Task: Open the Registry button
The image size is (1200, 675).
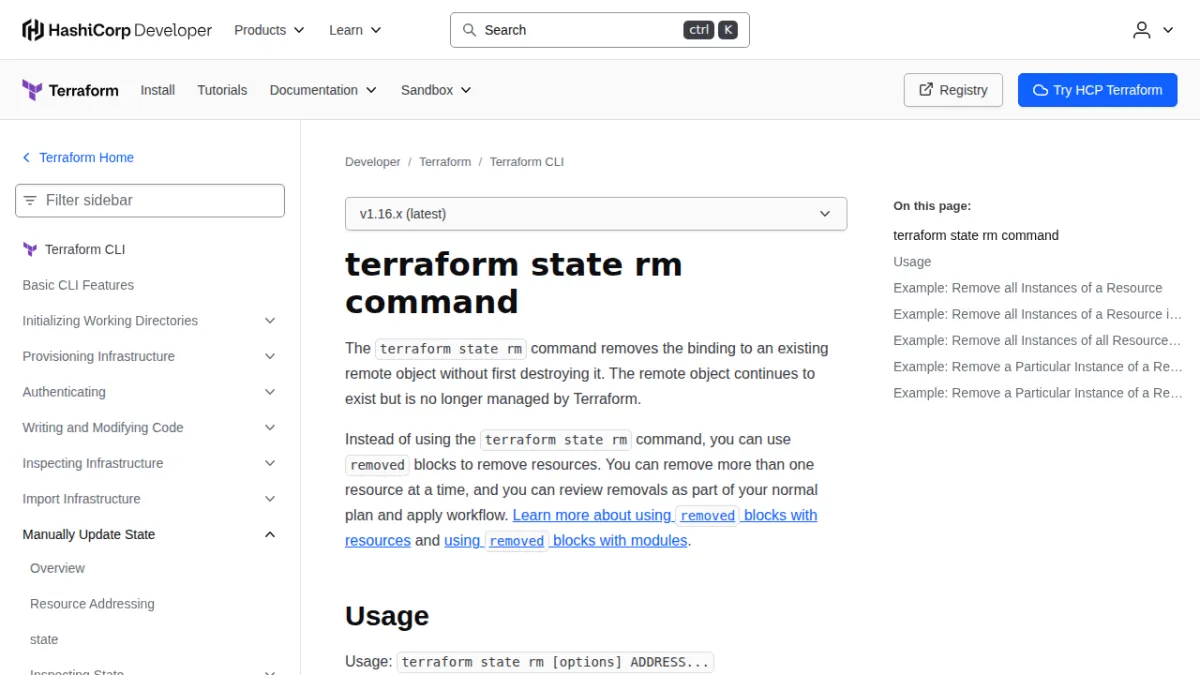Action: tap(953, 90)
